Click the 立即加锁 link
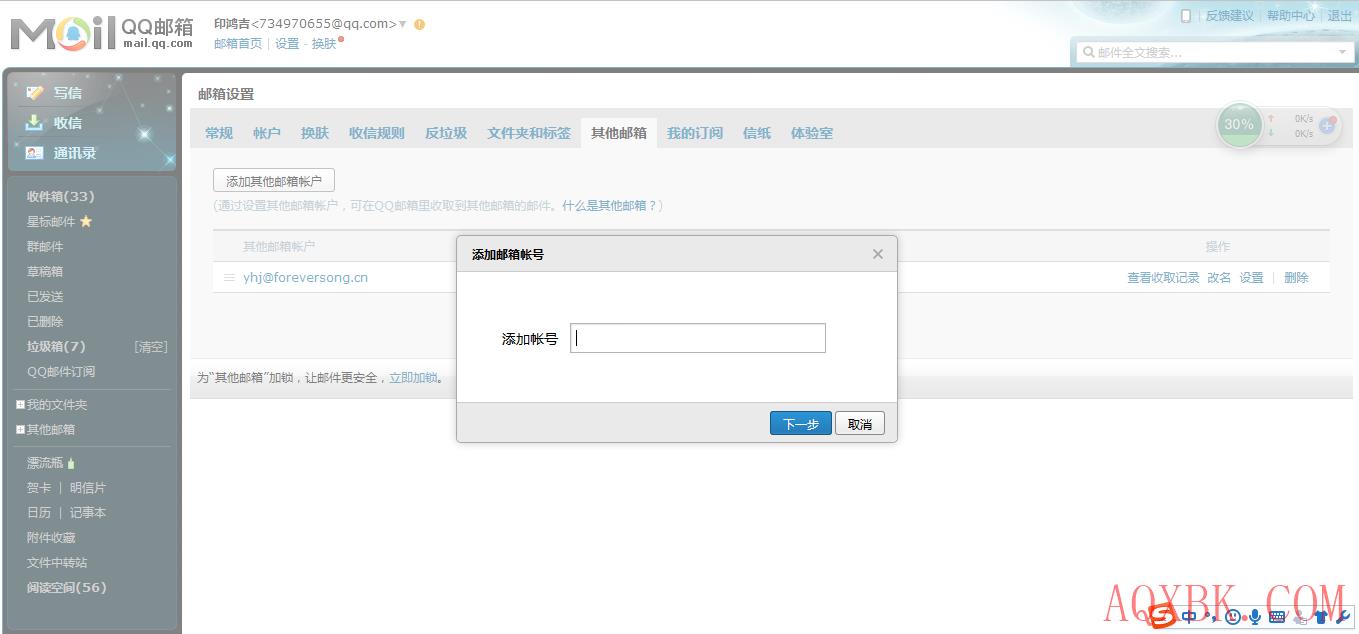This screenshot has width=1359, height=634. 413,378
